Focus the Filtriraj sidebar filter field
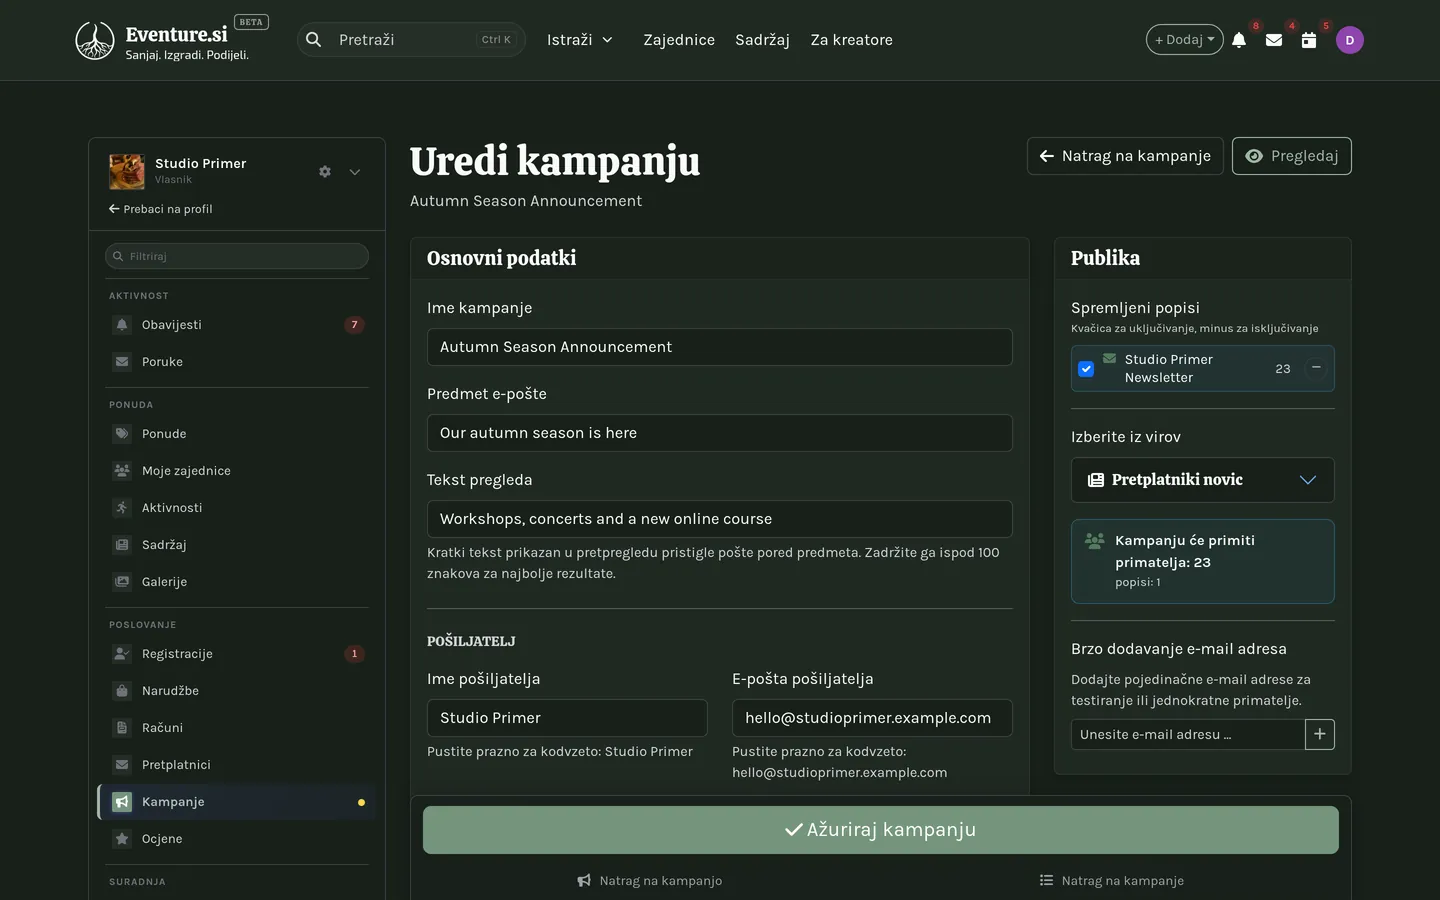Viewport: 1440px width, 900px height. pos(237,256)
